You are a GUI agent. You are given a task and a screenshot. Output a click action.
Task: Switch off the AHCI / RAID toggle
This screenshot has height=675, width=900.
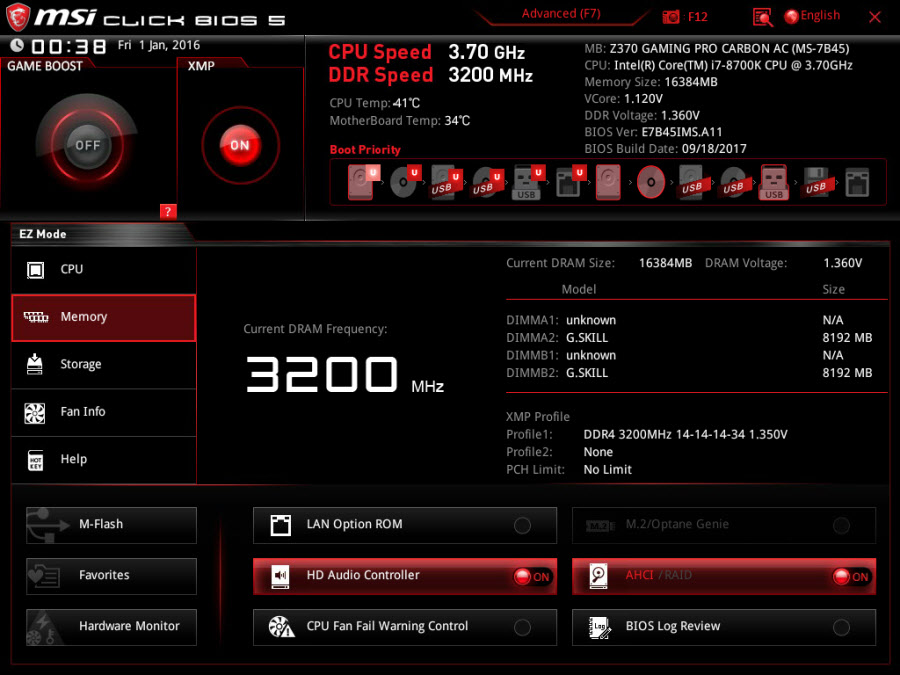pyautogui.click(x=850, y=576)
